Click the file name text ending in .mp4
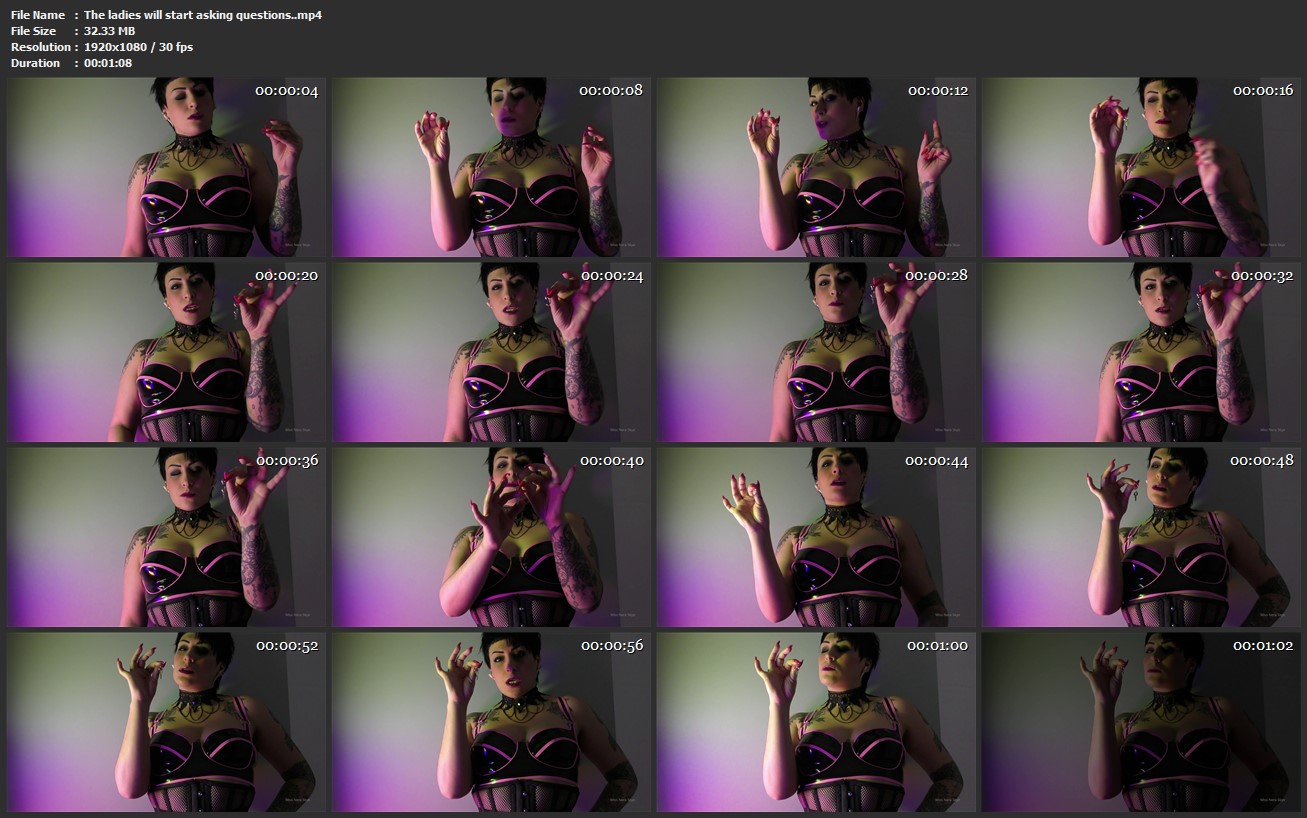 pyautogui.click(x=203, y=15)
